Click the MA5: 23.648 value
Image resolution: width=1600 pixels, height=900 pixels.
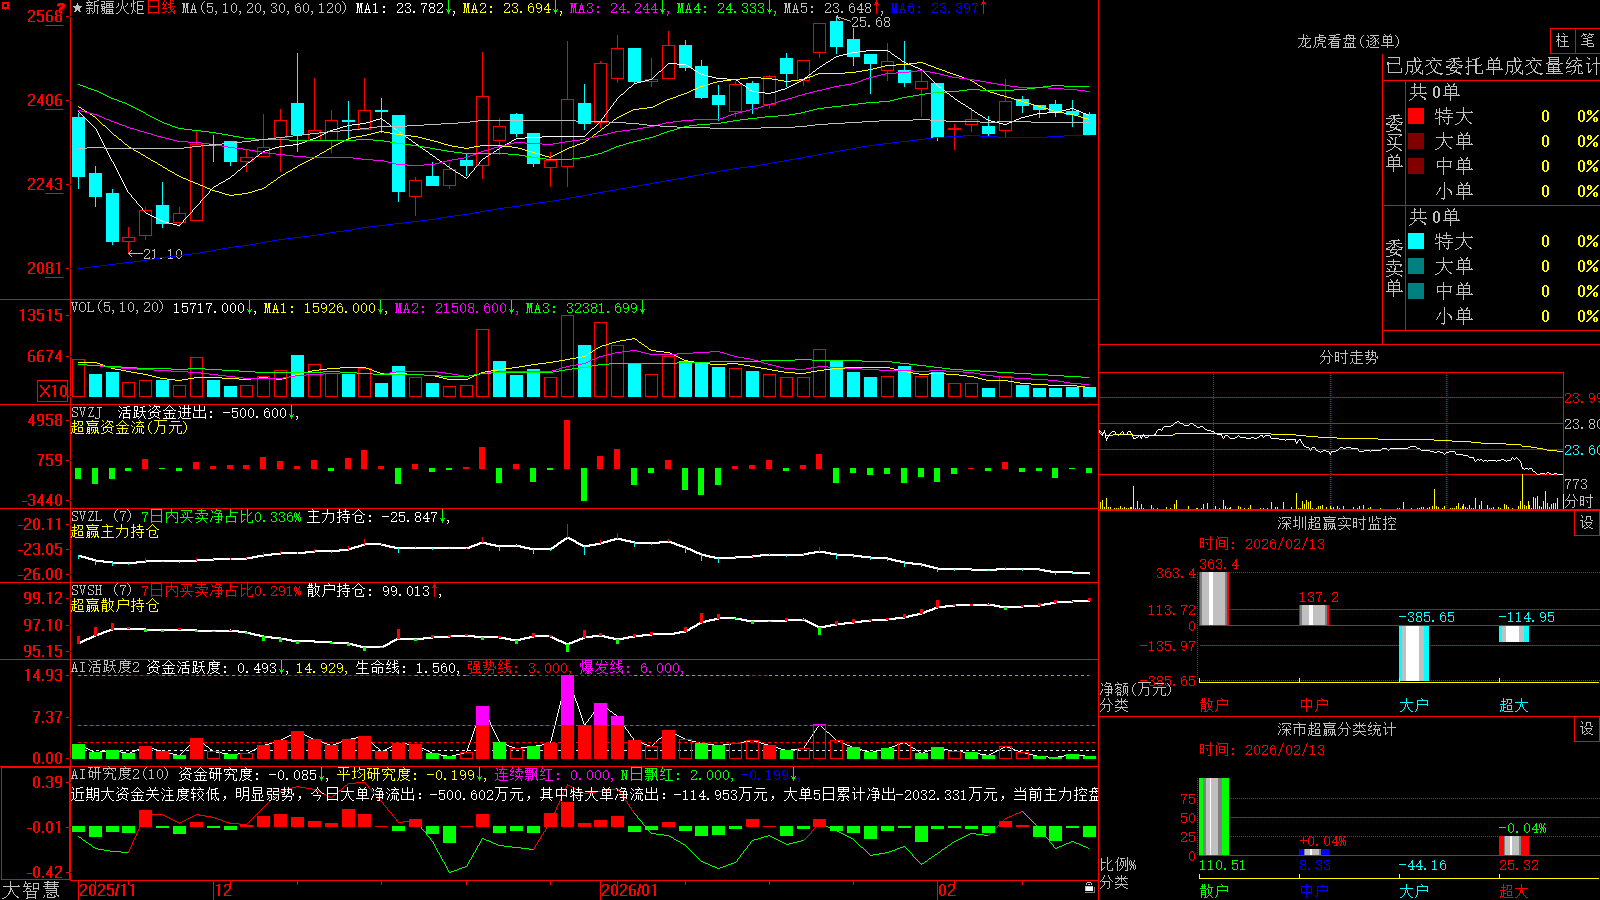coord(828,8)
